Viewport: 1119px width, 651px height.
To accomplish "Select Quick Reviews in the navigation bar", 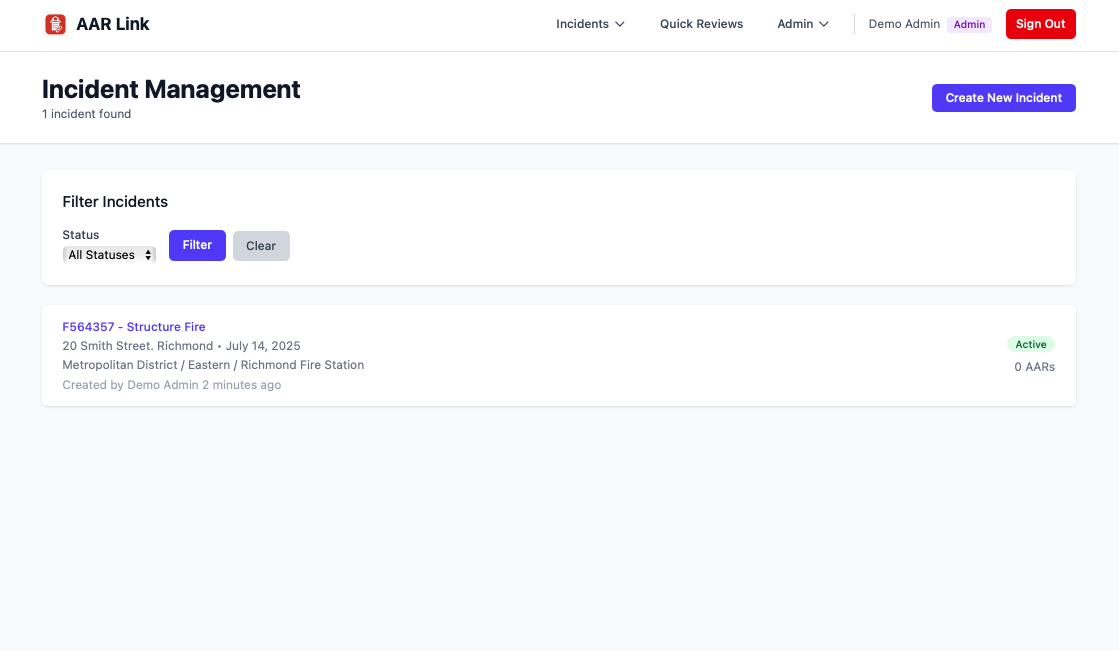I will [701, 24].
